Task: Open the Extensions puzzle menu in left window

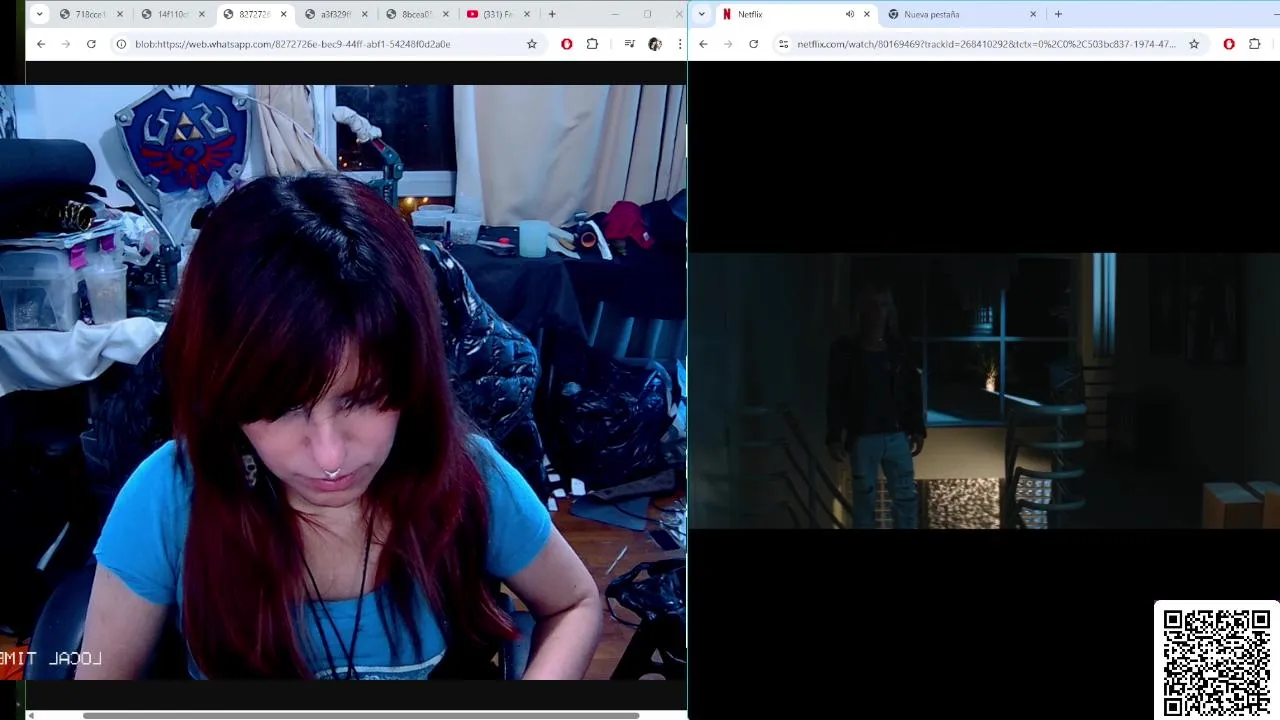Action: point(592,44)
